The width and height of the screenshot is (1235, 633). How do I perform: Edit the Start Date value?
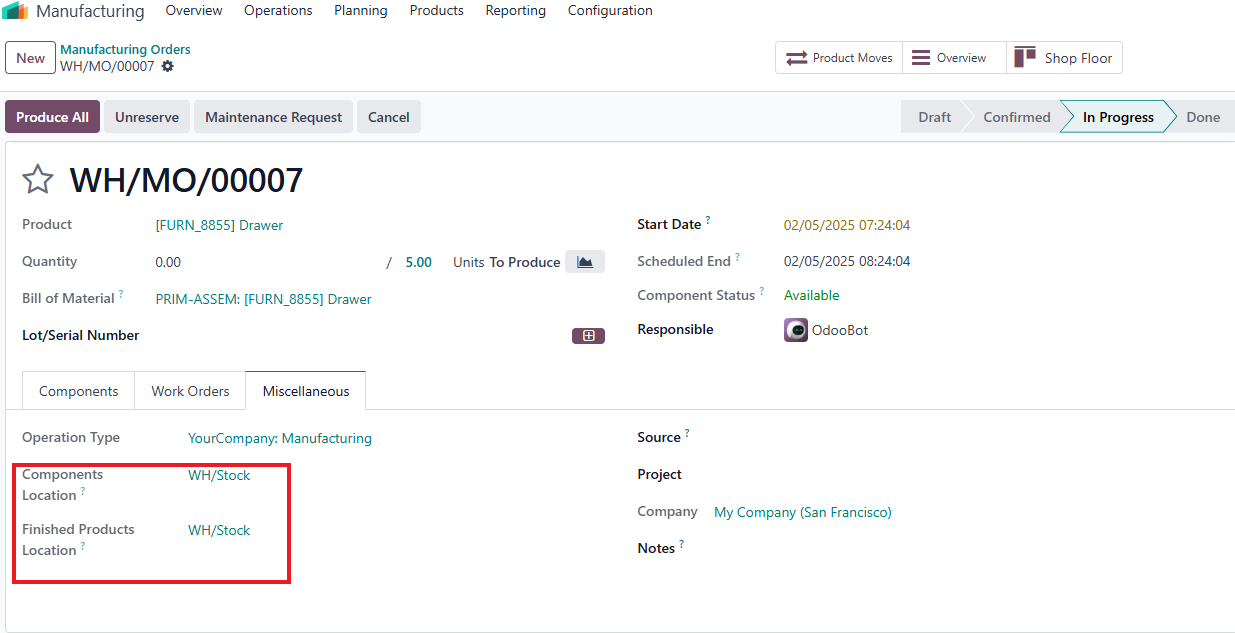[847, 225]
